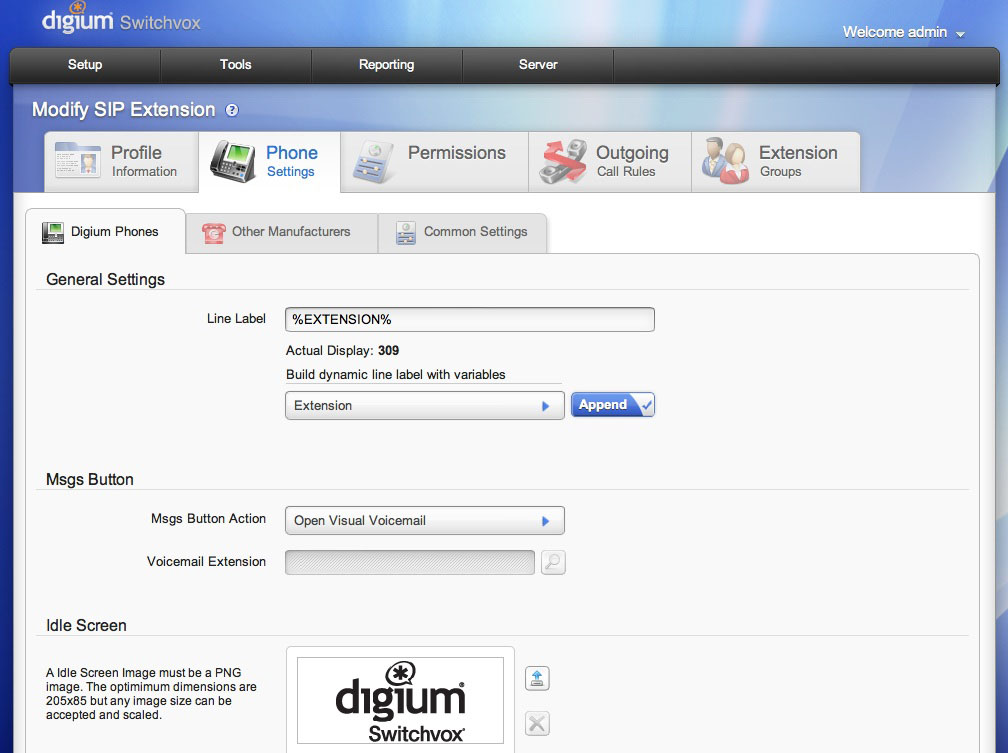The width and height of the screenshot is (1008, 753).
Task: Open the Server menu
Action: (x=538, y=65)
